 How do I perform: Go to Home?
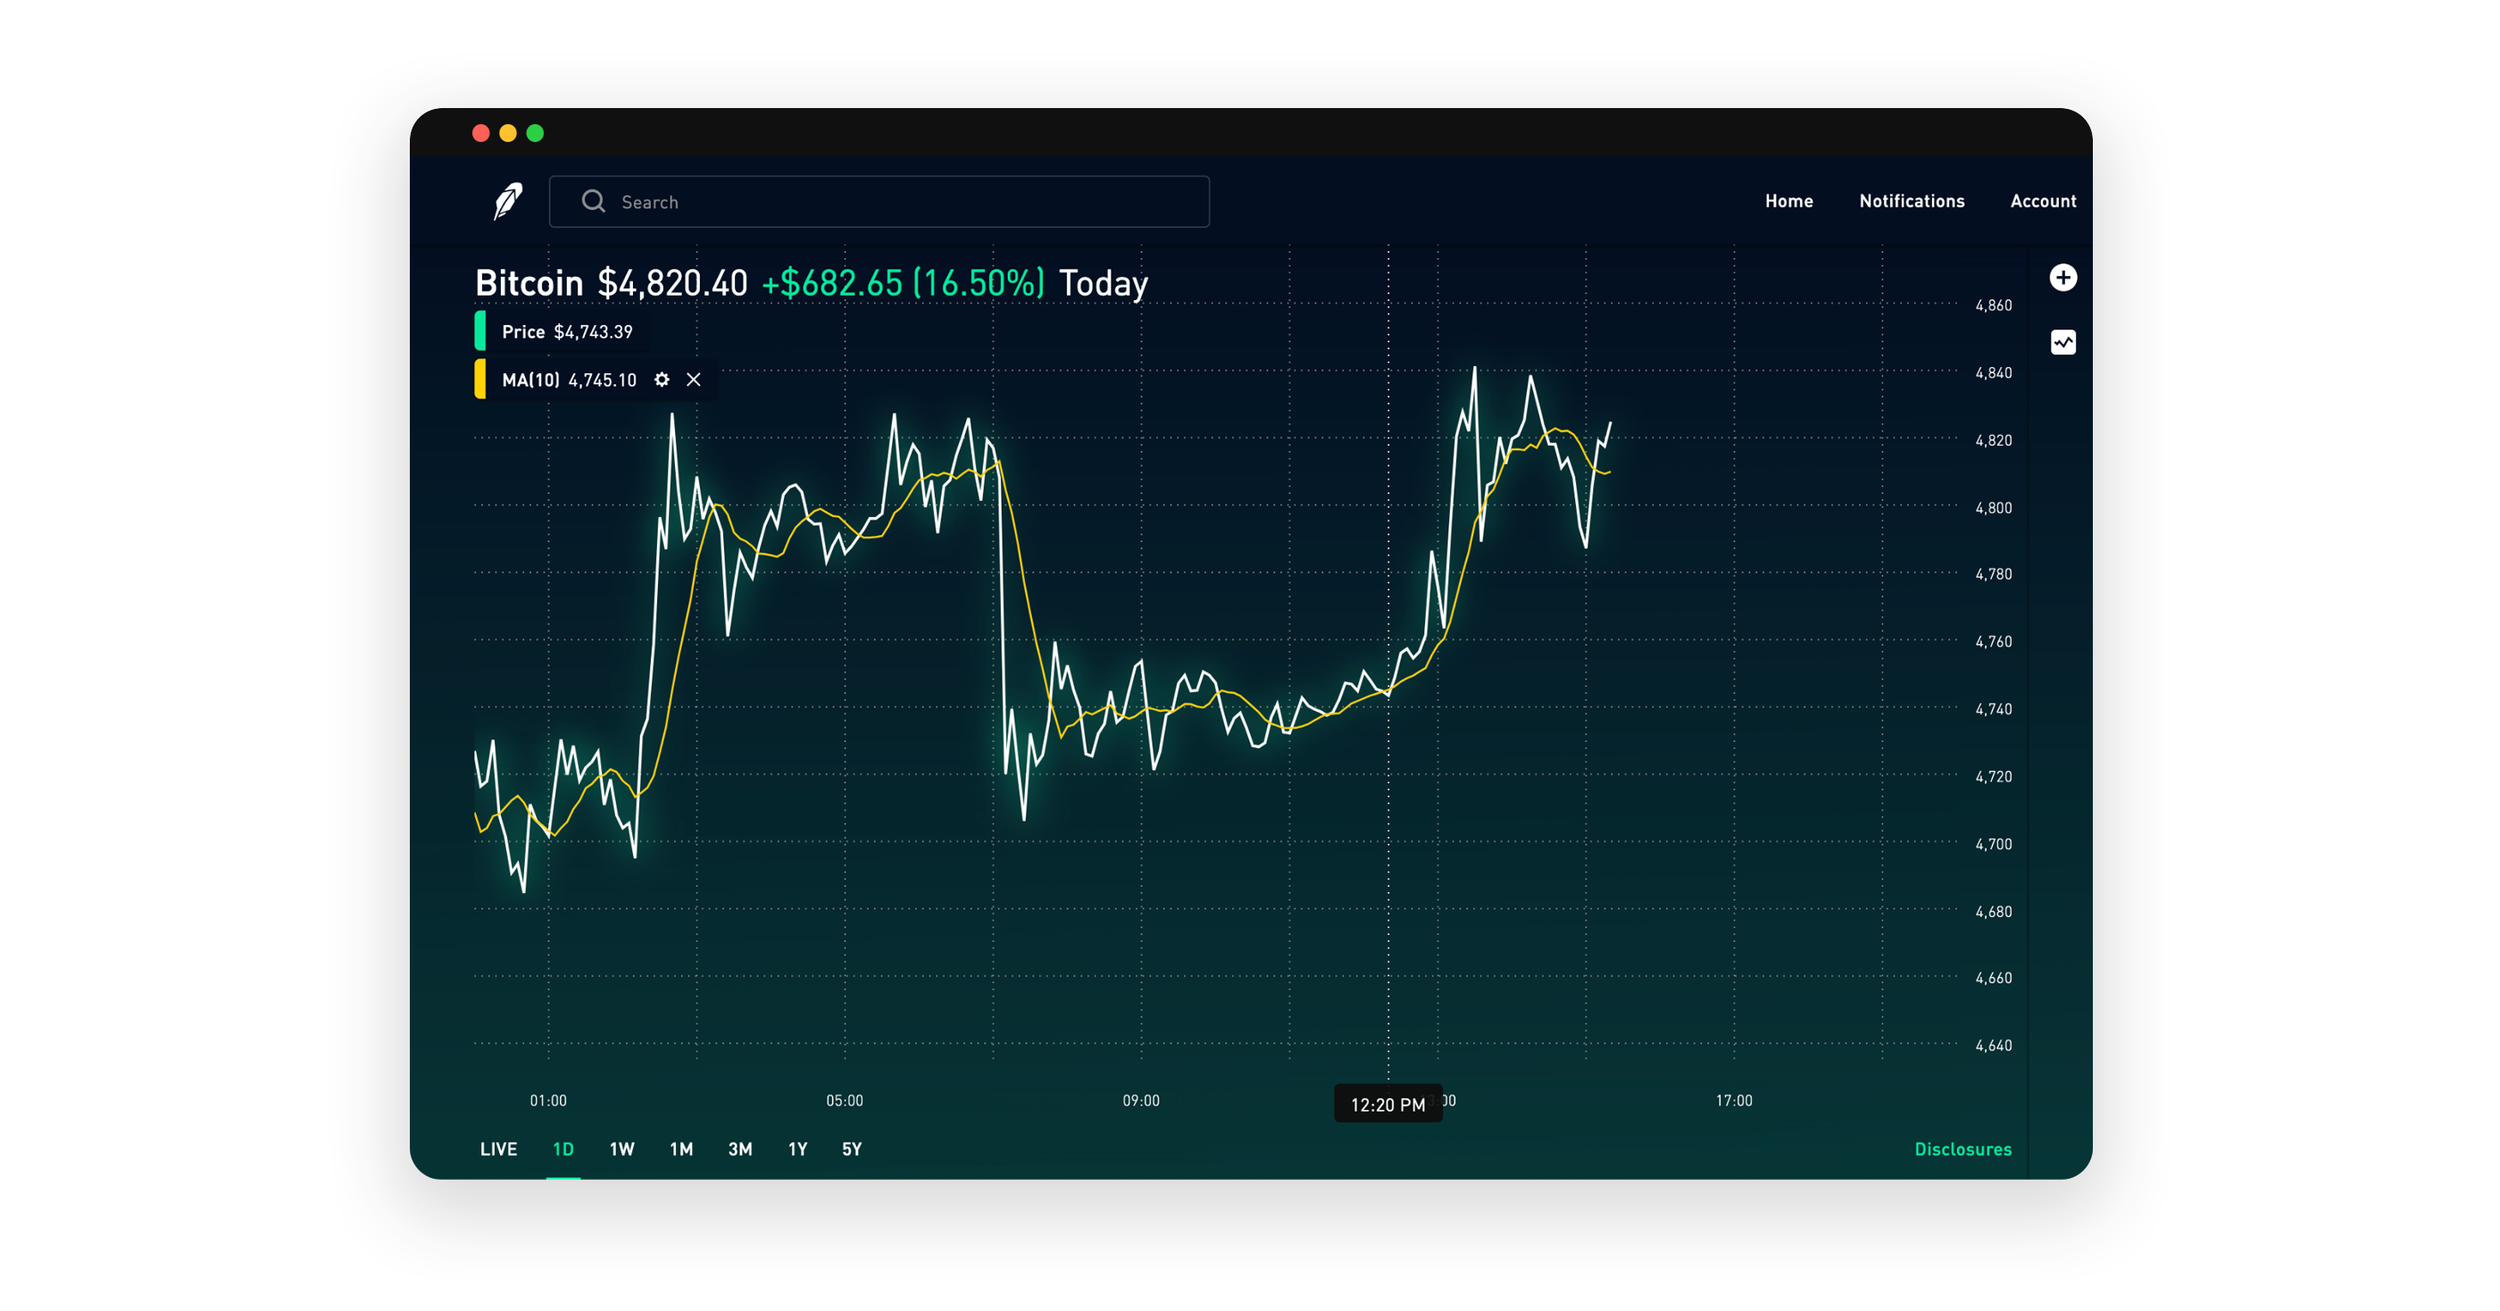(x=1789, y=201)
